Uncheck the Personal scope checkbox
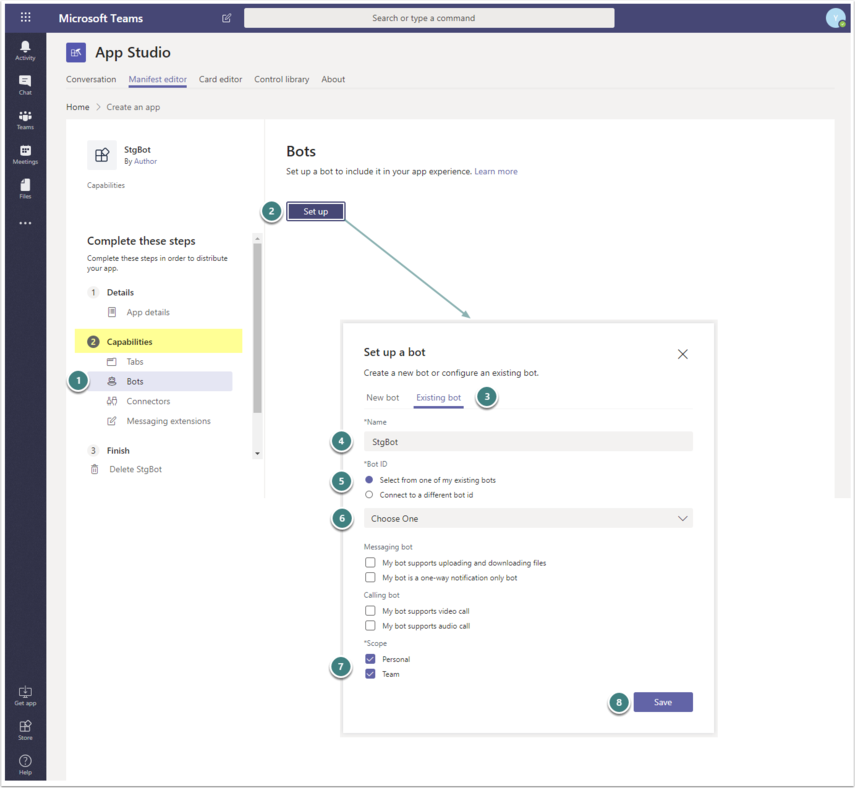The height and width of the screenshot is (788, 855). [370, 659]
